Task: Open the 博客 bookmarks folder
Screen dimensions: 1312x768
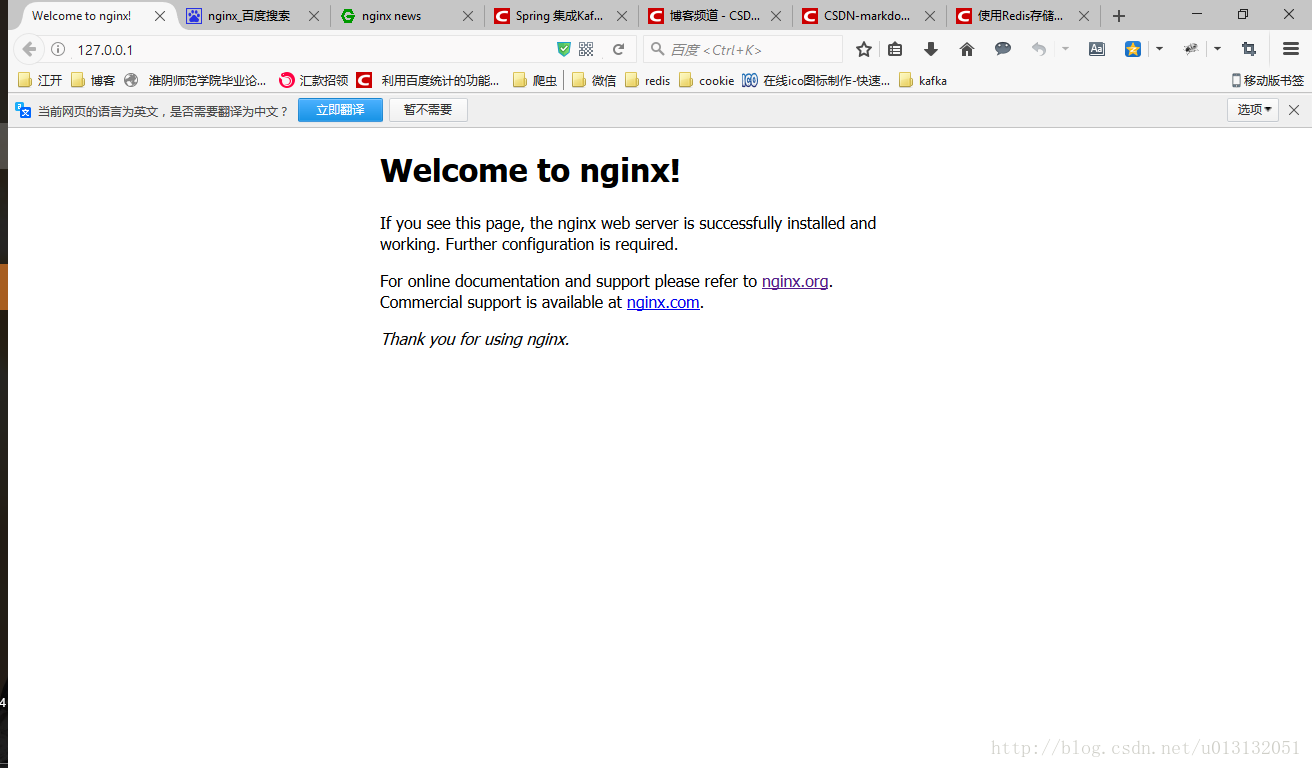Action: [x=93, y=81]
